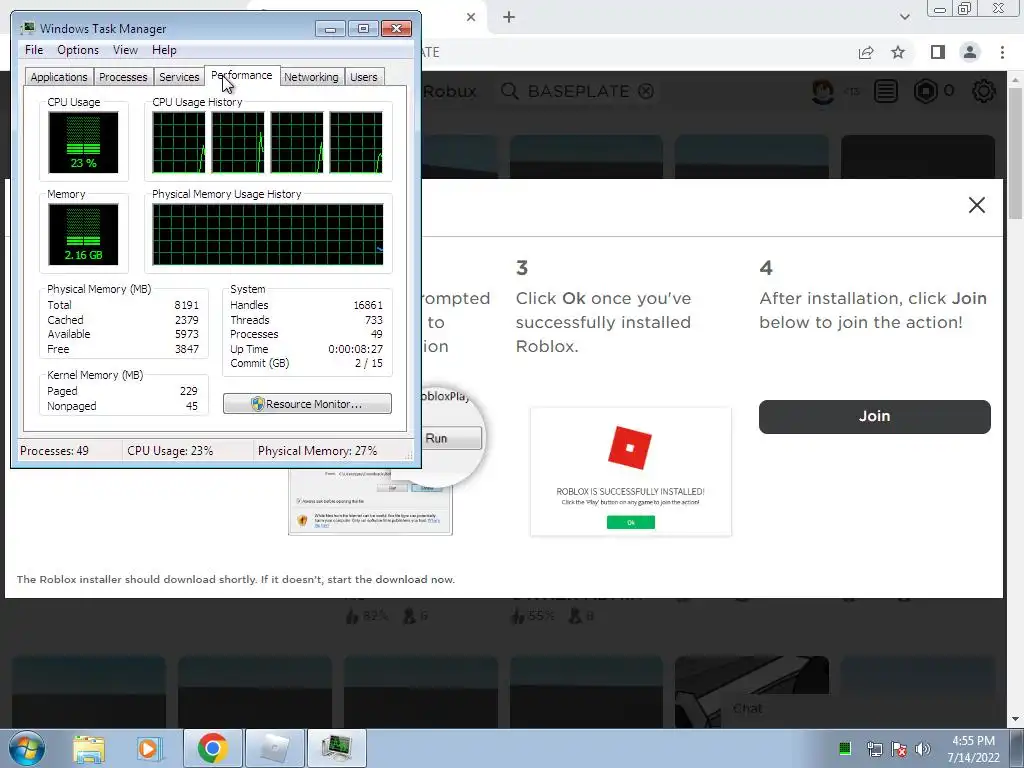
Task: Open the volume speaker tray icon
Action: [922, 748]
